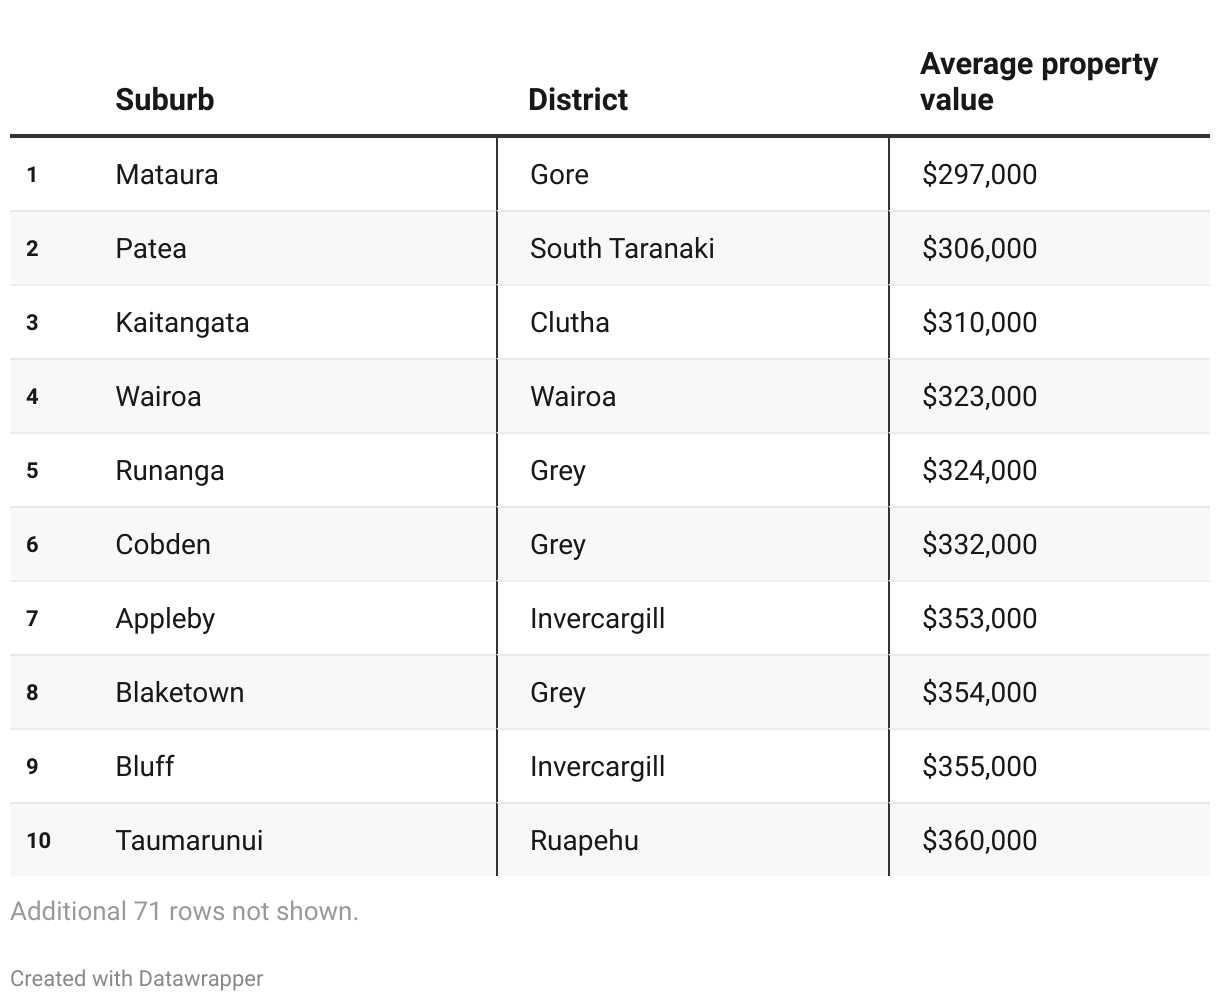Click the District column header
Screen dimensions: 1220x1002
pos(578,99)
